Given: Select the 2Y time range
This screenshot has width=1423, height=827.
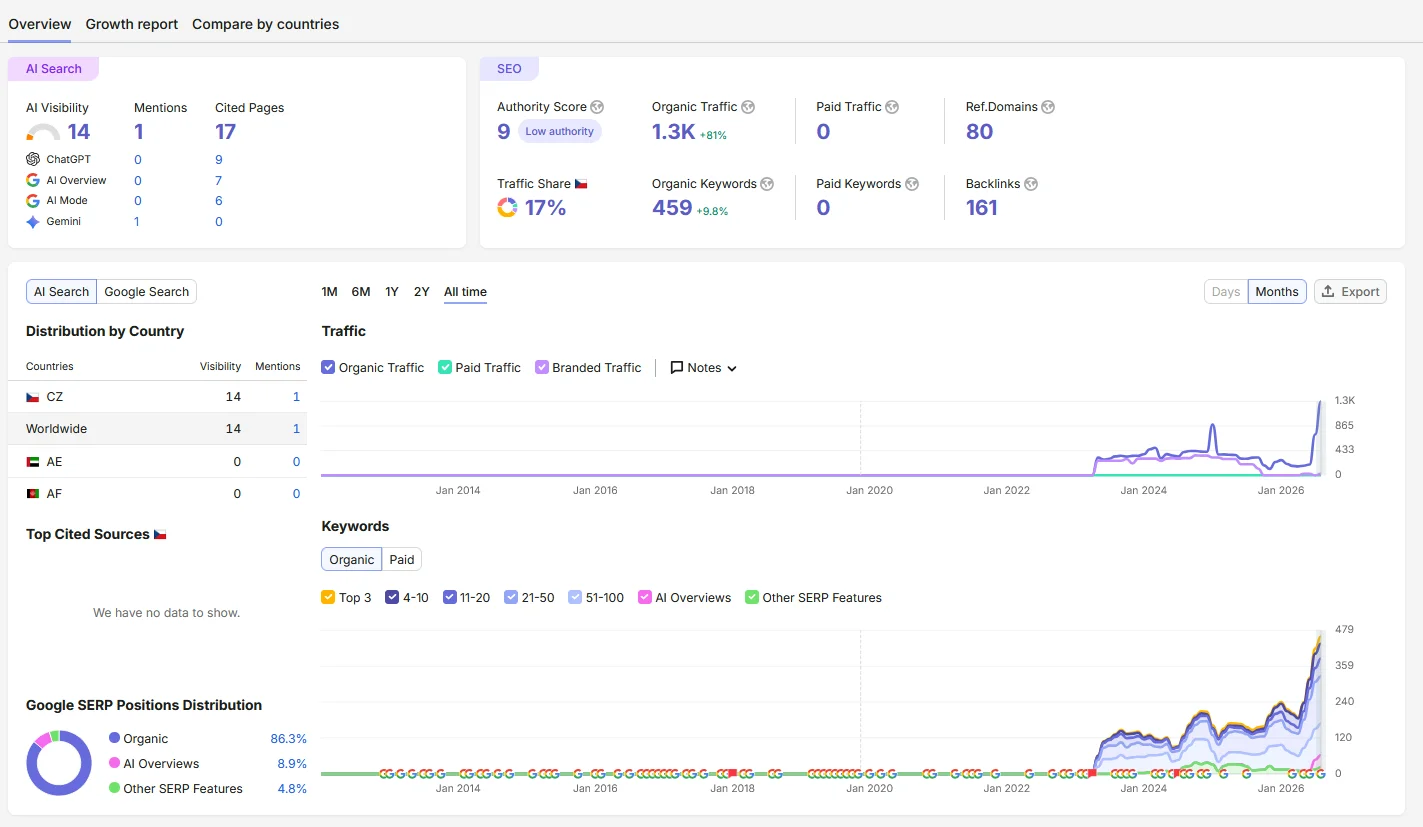Looking at the screenshot, I should pyautogui.click(x=422, y=292).
